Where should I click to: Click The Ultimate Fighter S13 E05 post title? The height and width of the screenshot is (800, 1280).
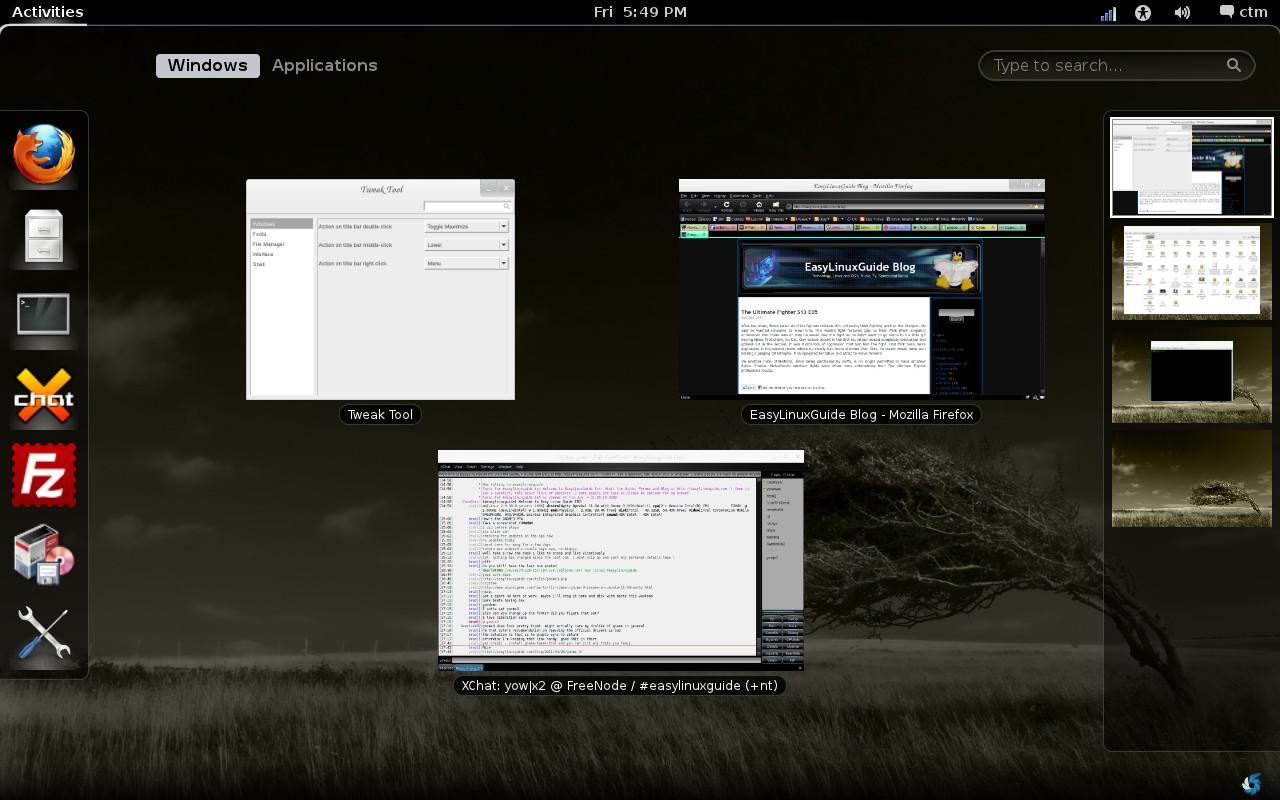pyautogui.click(x=779, y=312)
